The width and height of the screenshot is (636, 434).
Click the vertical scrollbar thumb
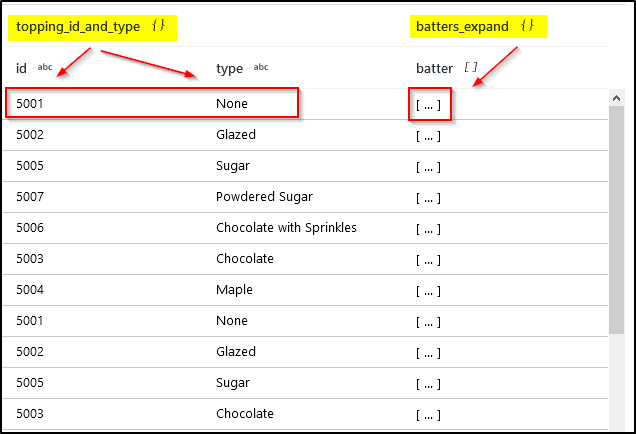pyautogui.click(x=617, y=220)
